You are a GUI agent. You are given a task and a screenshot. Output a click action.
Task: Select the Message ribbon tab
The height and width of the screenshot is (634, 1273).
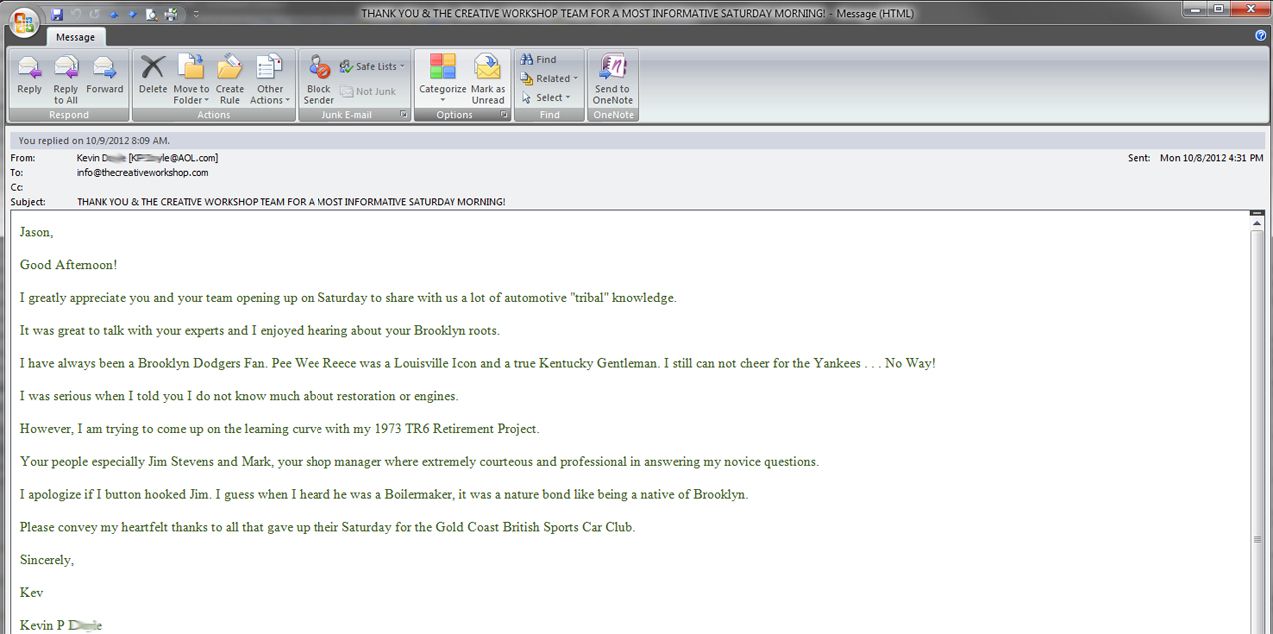(75, 37)
